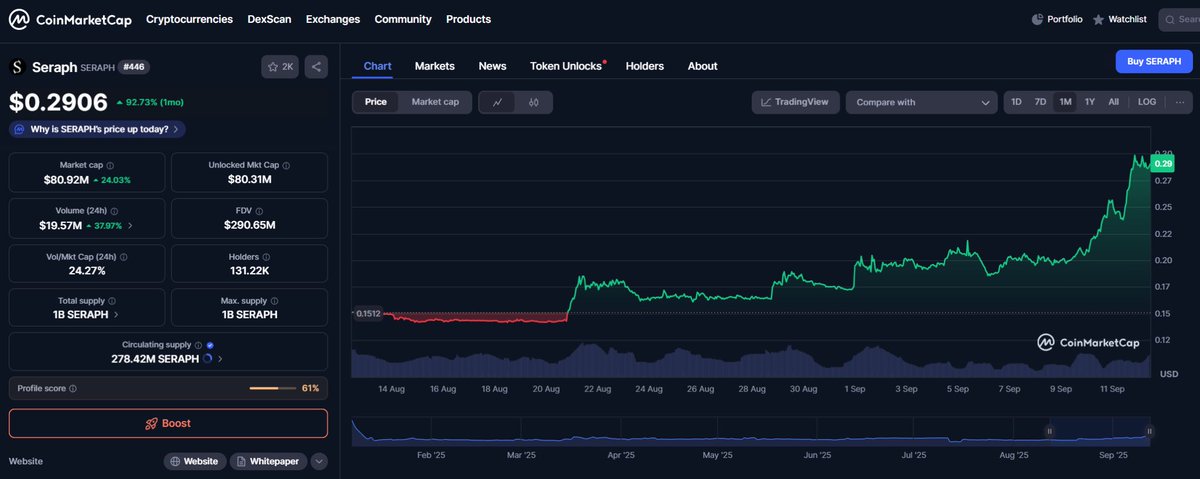The width and height of the screenshot is (1200, 479).
Task: Info icon next to Market cap
Action: [109, 165]
